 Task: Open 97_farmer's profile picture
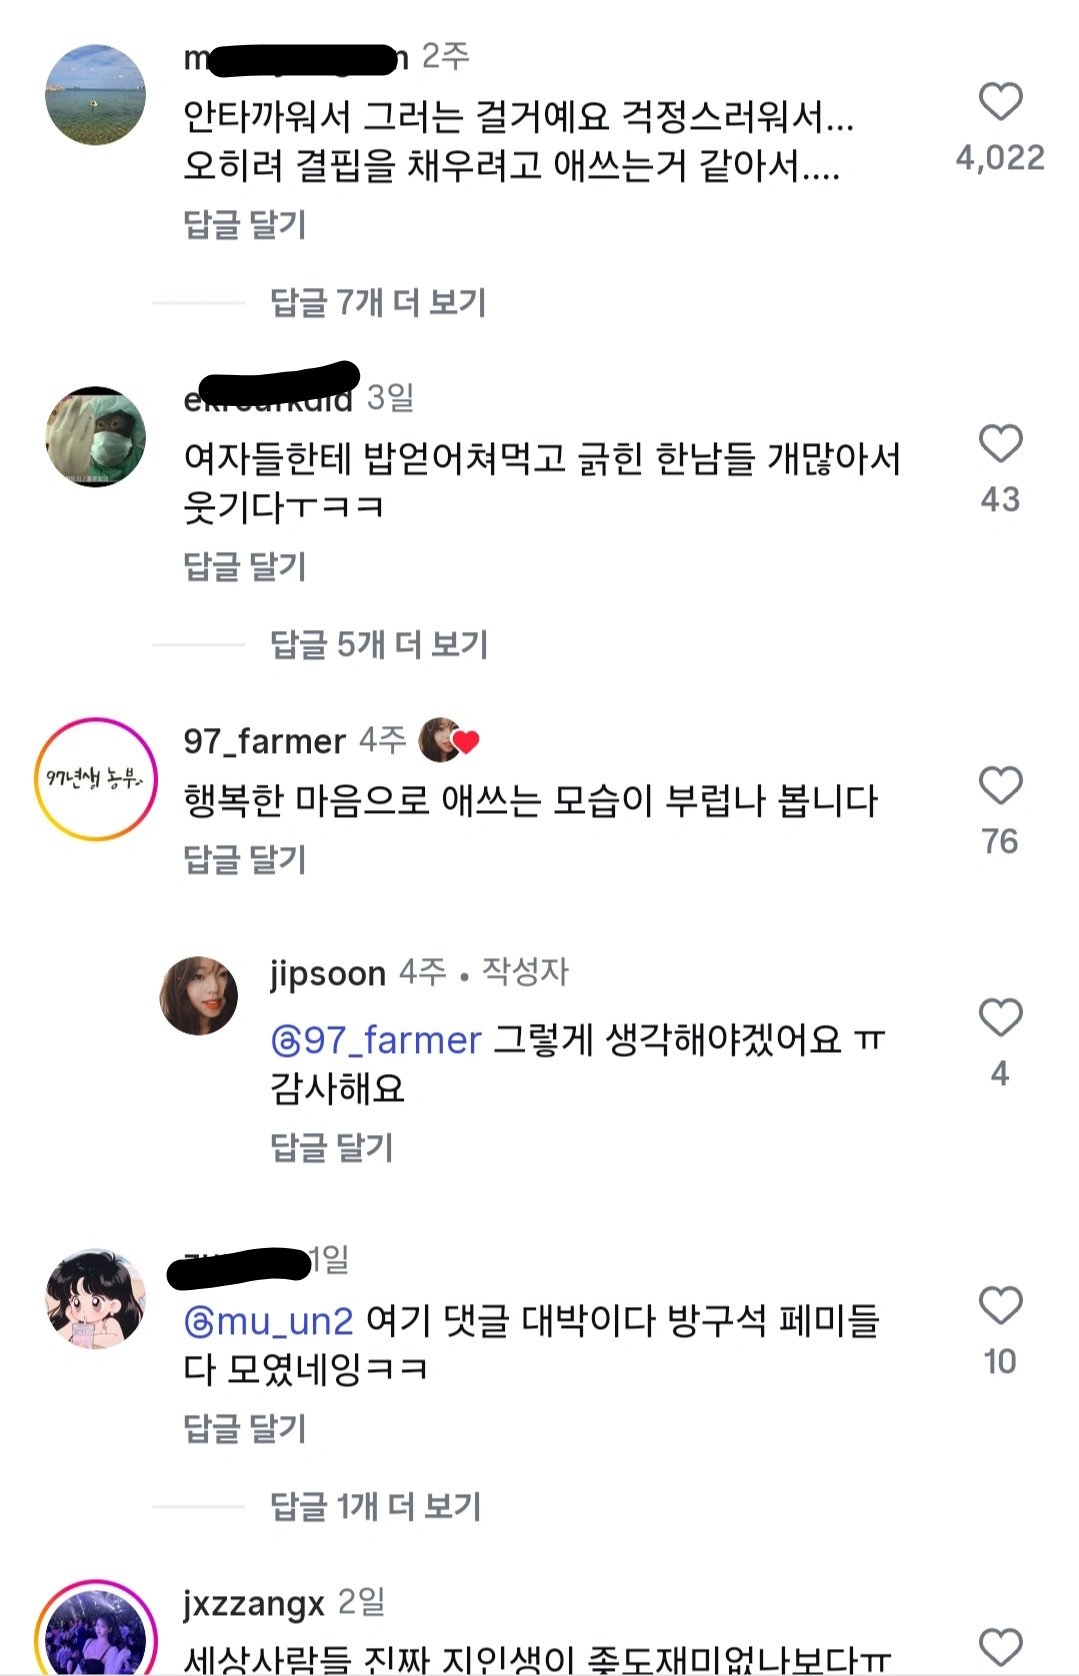point(96,778)
